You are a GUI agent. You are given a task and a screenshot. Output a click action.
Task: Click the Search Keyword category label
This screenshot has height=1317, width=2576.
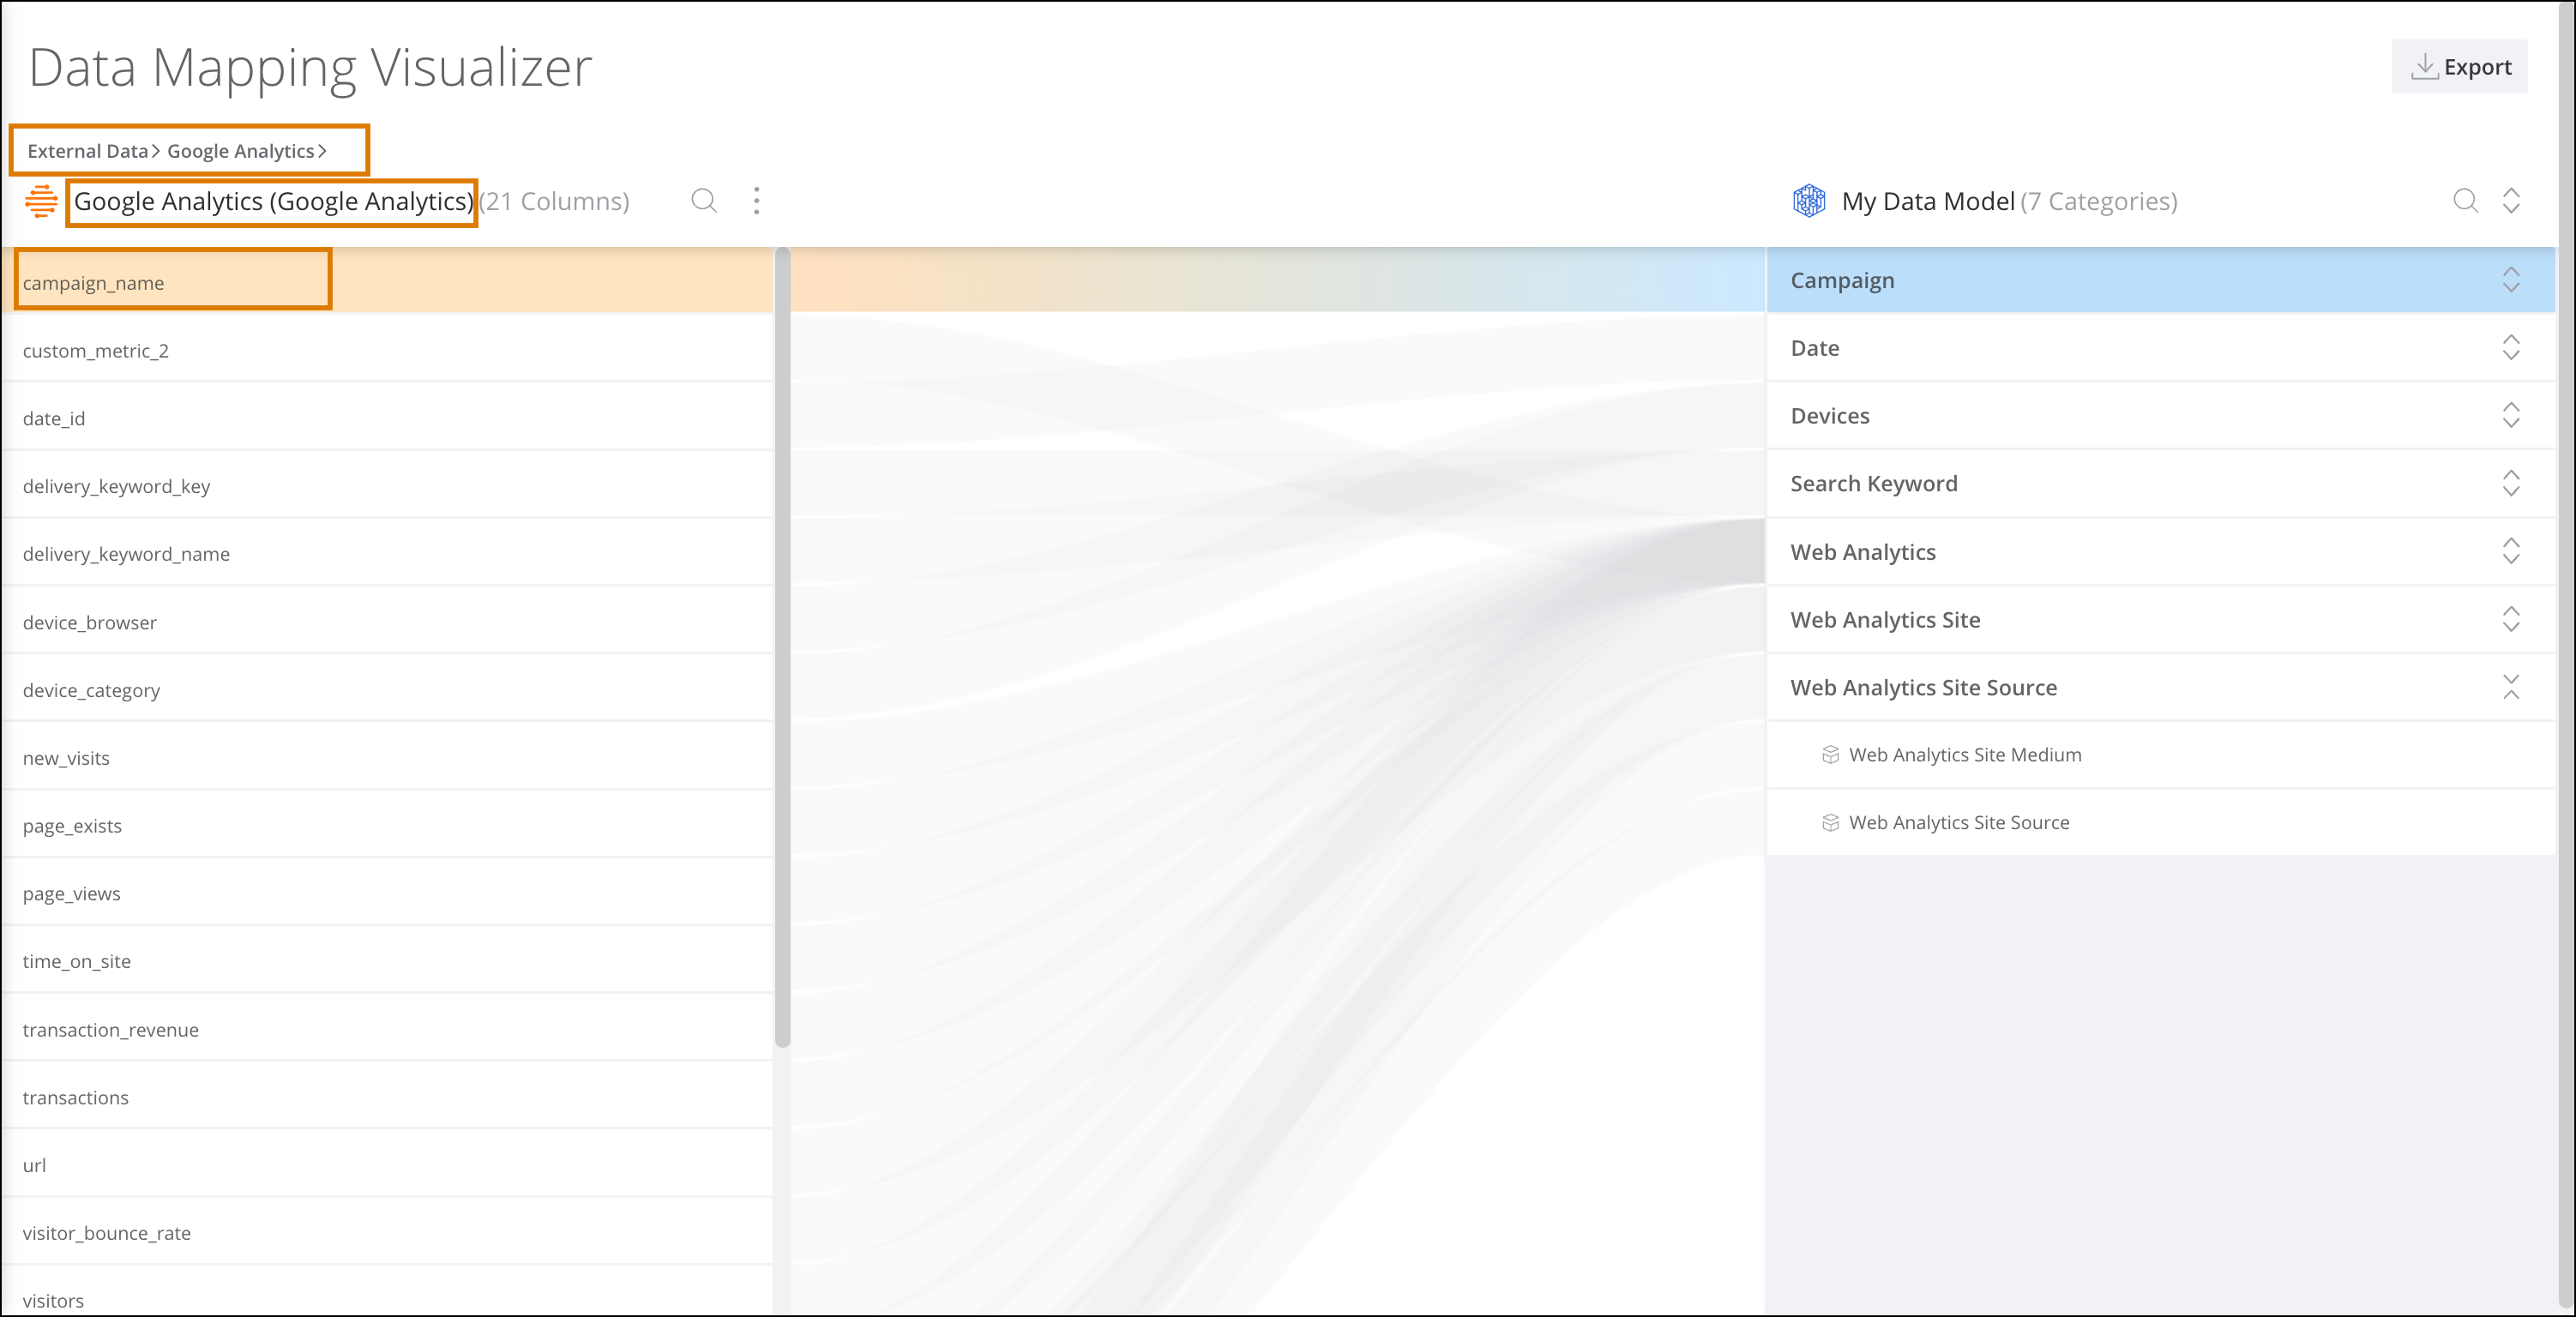(1873, 483)
